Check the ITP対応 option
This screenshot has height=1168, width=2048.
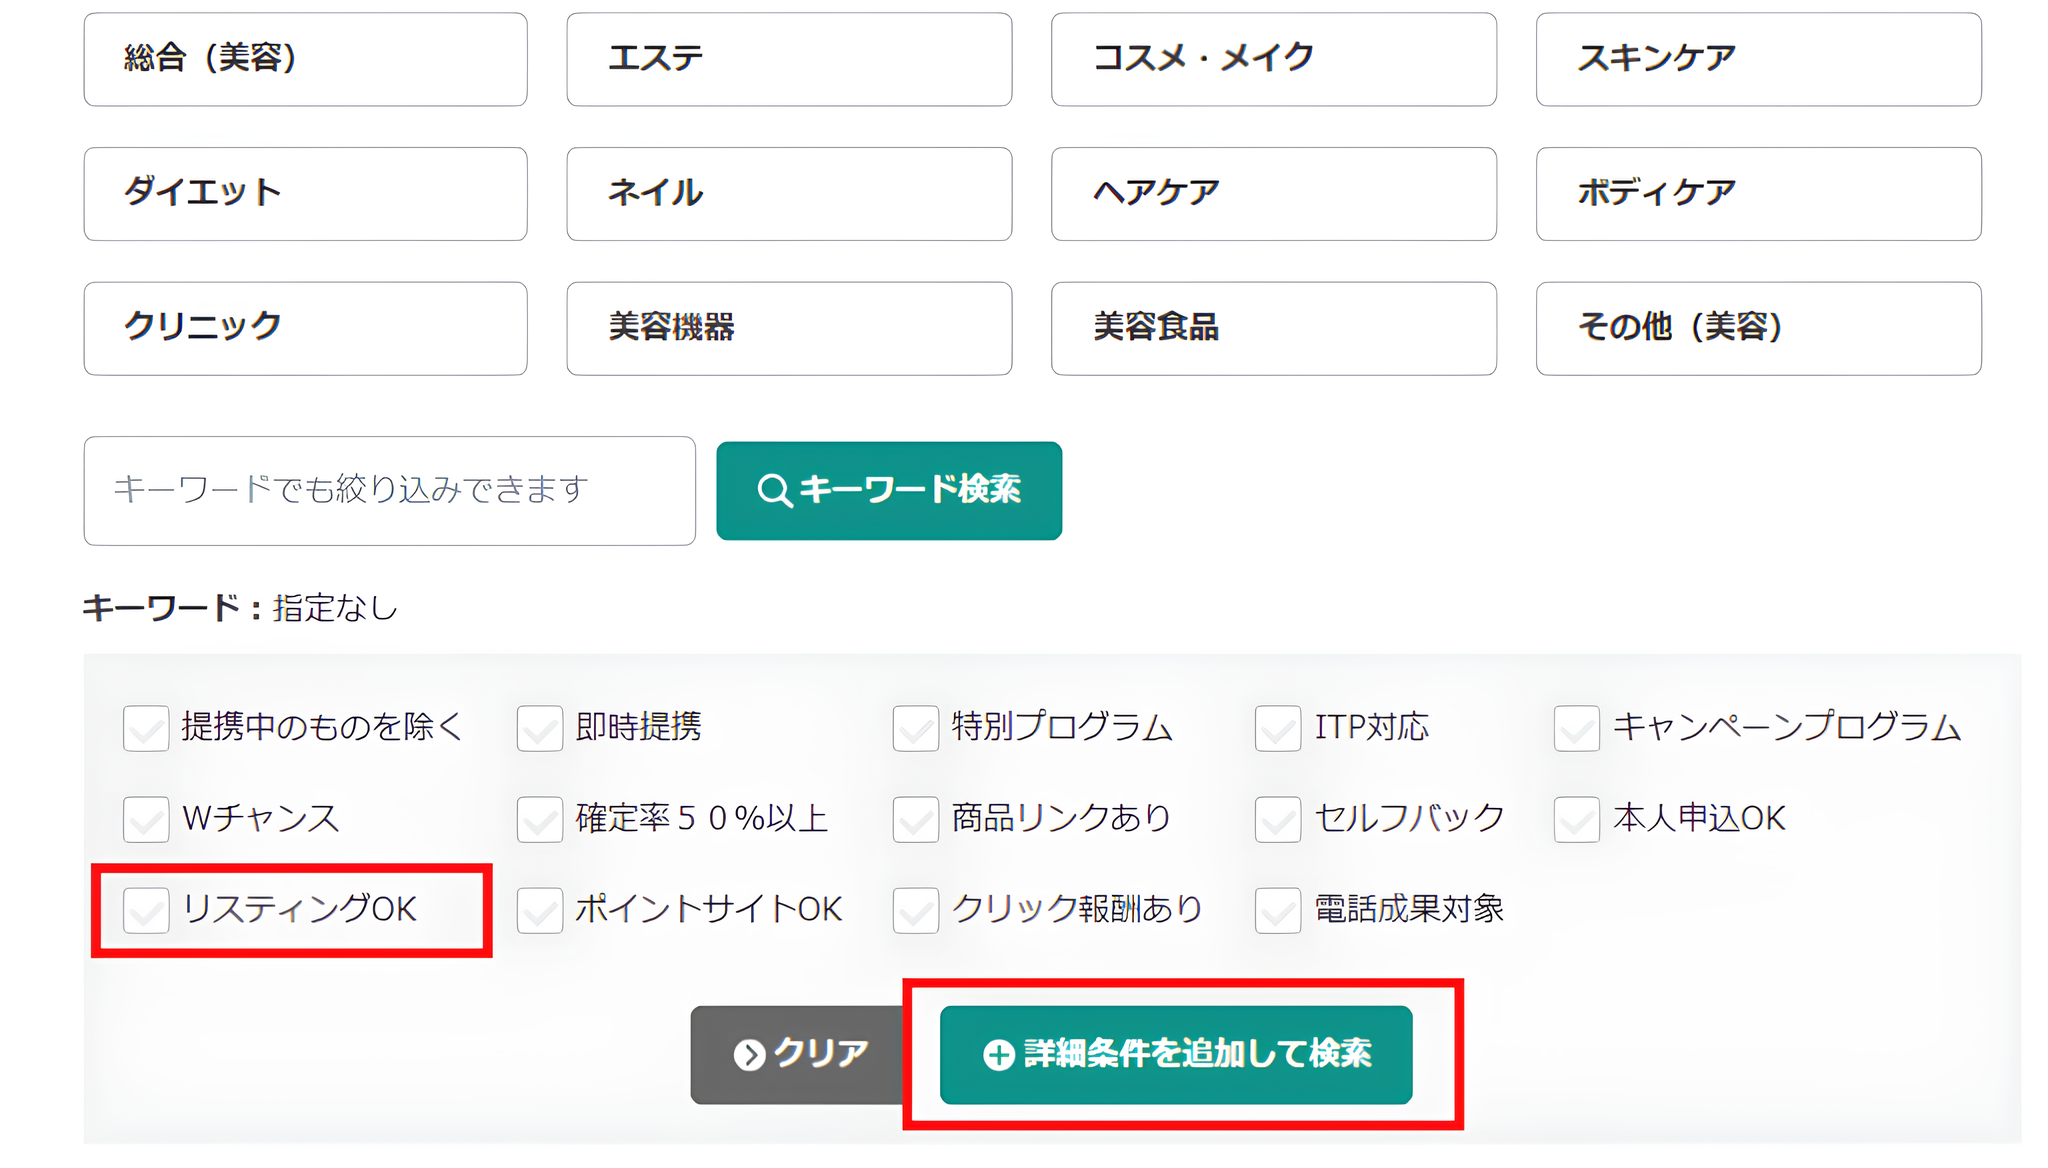click(1277, 728)
